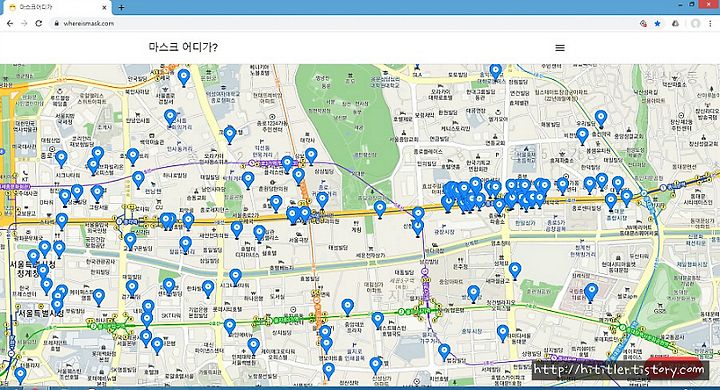
Task: Select the pin directly above 삼성빌딩 by 종로3가 station
Action: pyautogui.click(x=311, y=156)
